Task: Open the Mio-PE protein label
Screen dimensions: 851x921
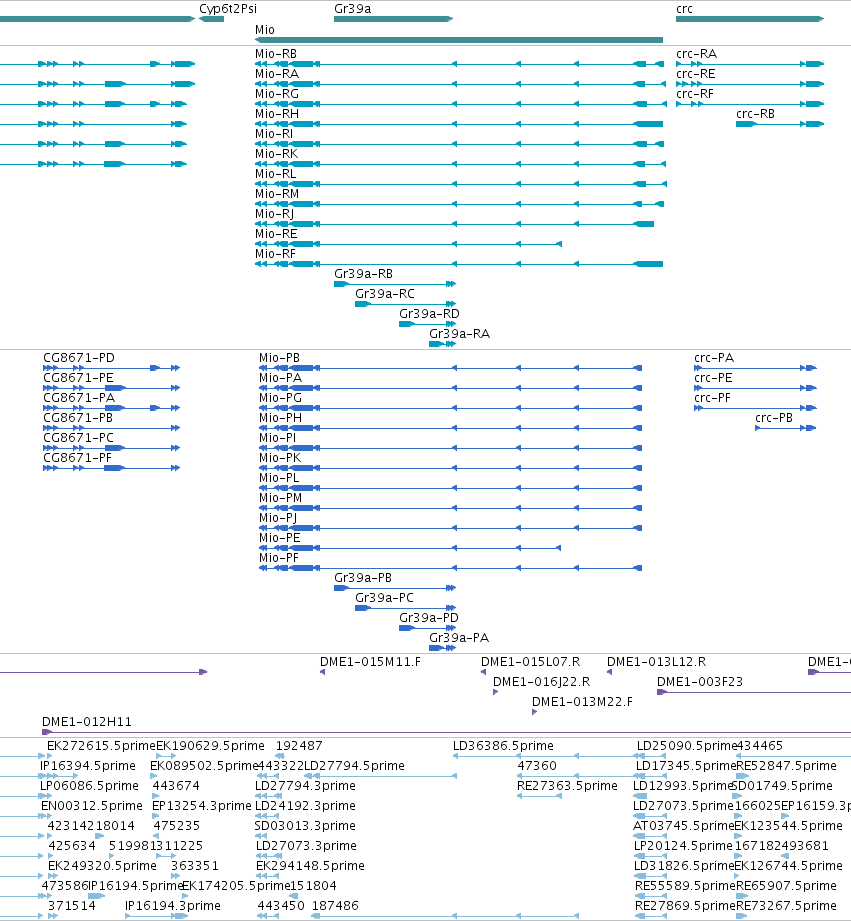Action: (x=280, y=538)
